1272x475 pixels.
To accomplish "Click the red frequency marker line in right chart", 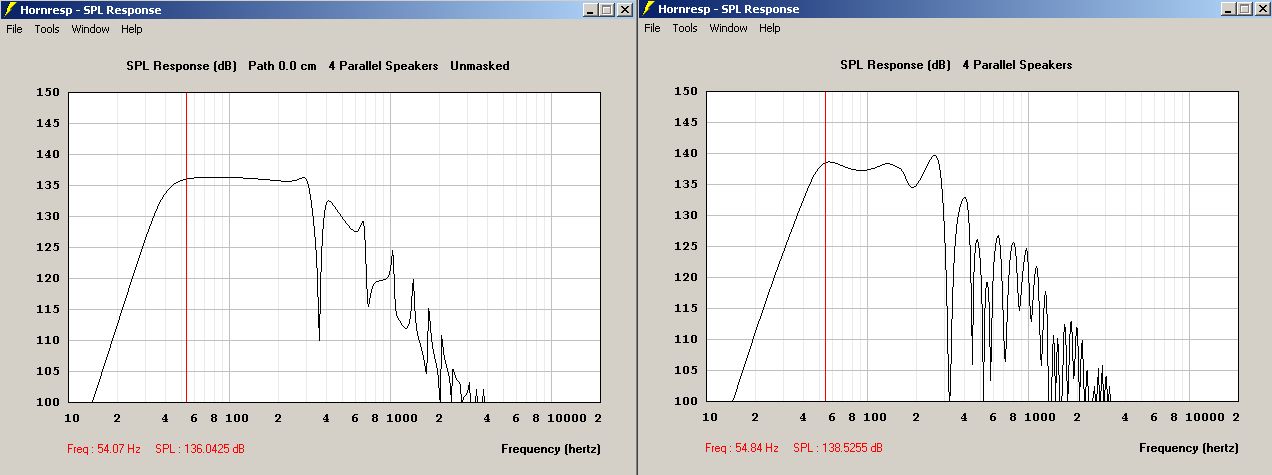I will tap(825, 246).
